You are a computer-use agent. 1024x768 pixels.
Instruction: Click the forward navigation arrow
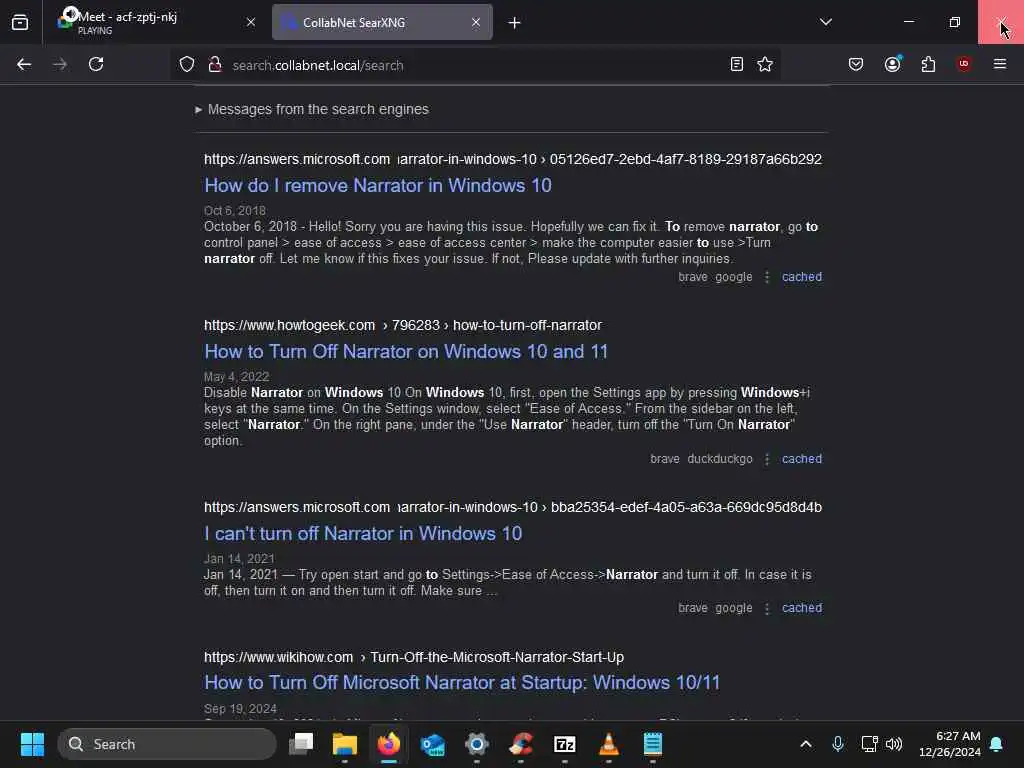pos(59,64)
